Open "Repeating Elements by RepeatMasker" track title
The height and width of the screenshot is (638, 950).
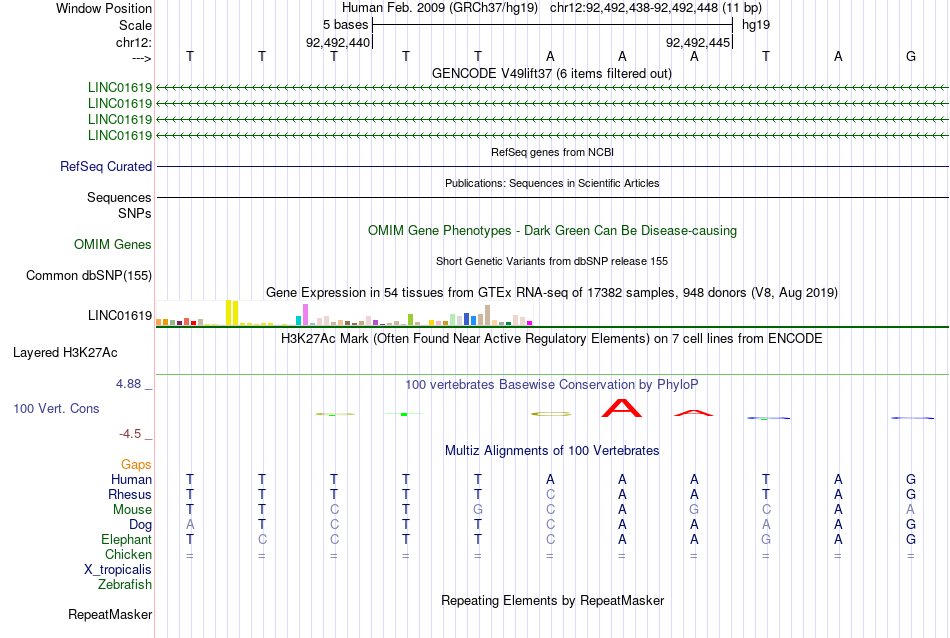coord(553,600)
